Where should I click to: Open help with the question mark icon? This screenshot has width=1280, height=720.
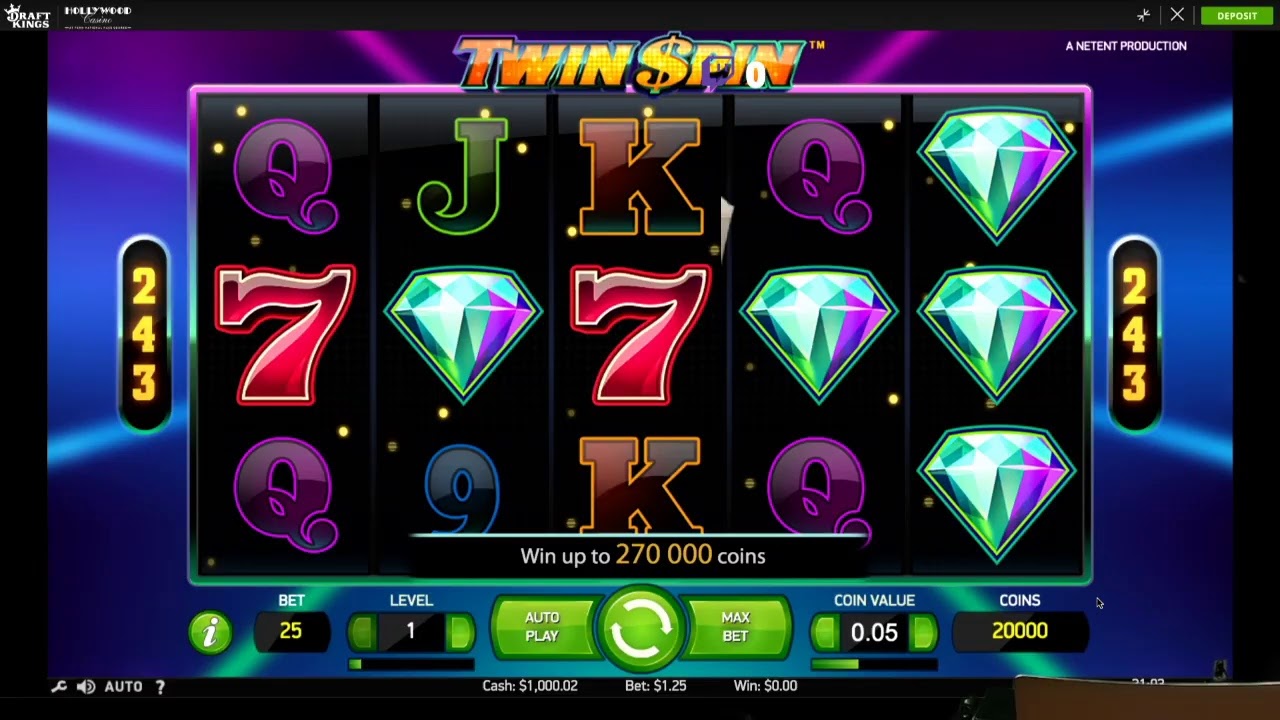tap(160, 687)
